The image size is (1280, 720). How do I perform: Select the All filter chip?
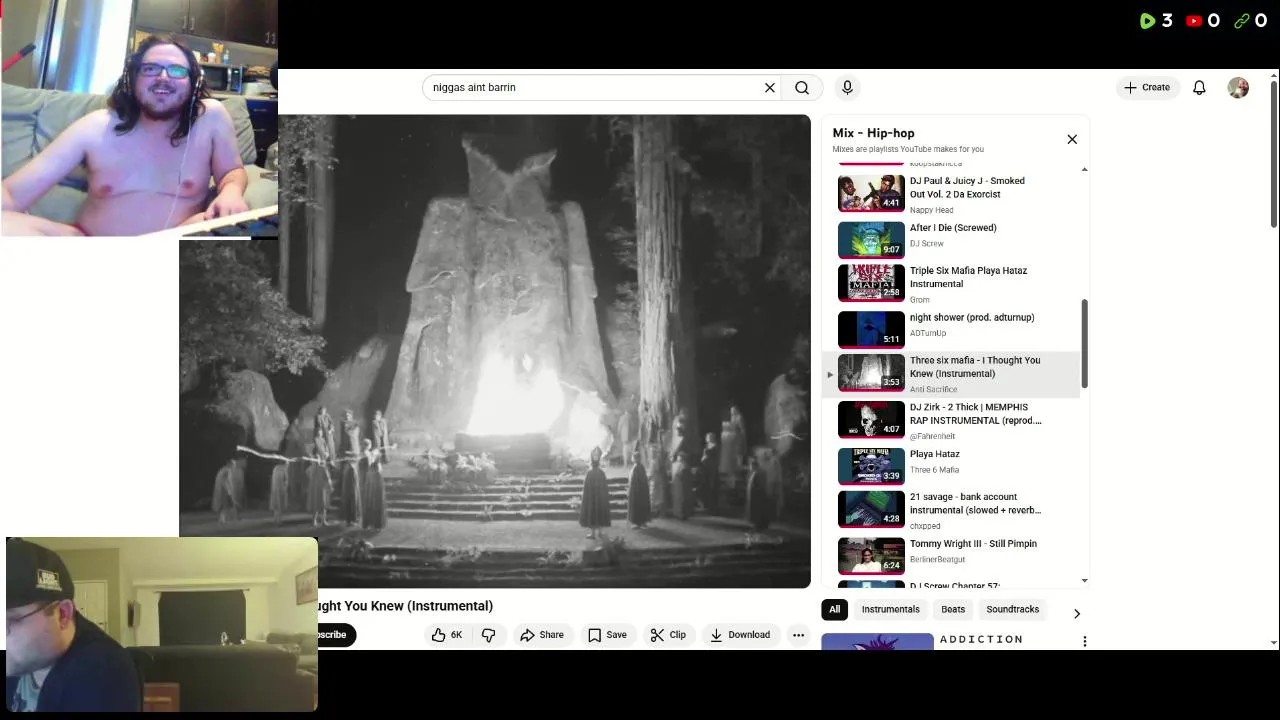coord(834,609)
